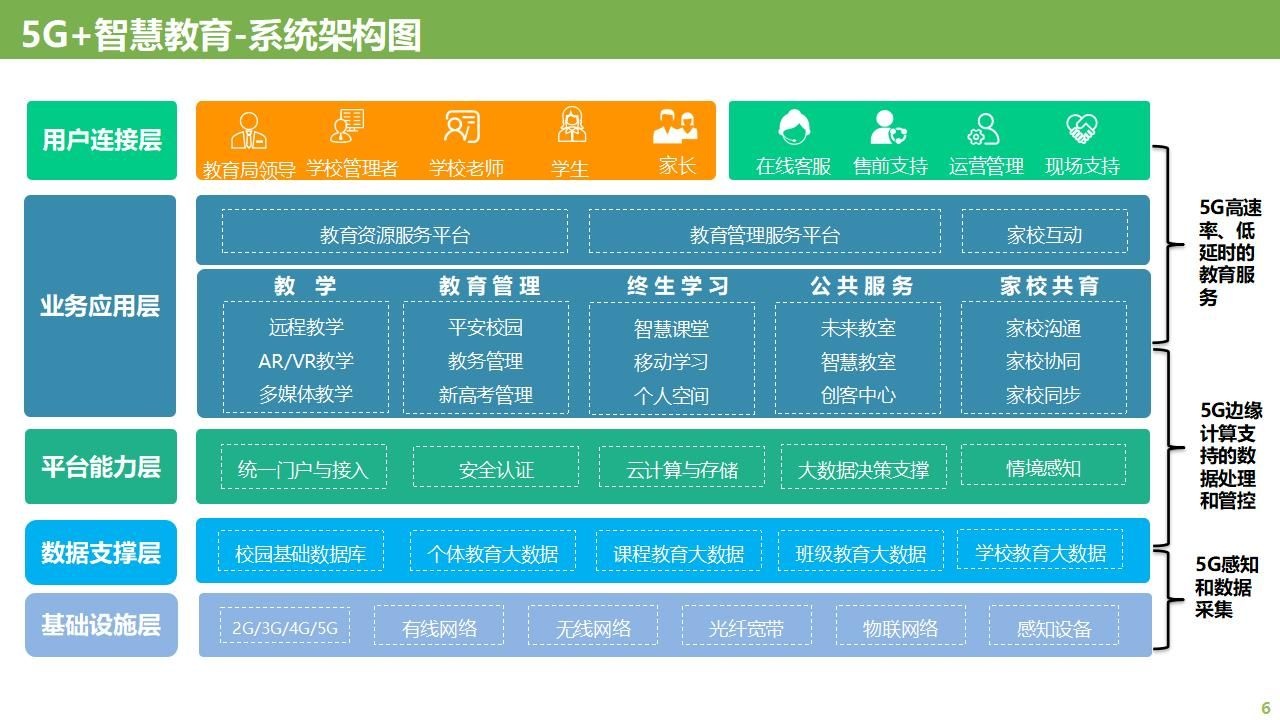
Task: Select the 运营管理 gear-person icon
Action: pos(984,129)
